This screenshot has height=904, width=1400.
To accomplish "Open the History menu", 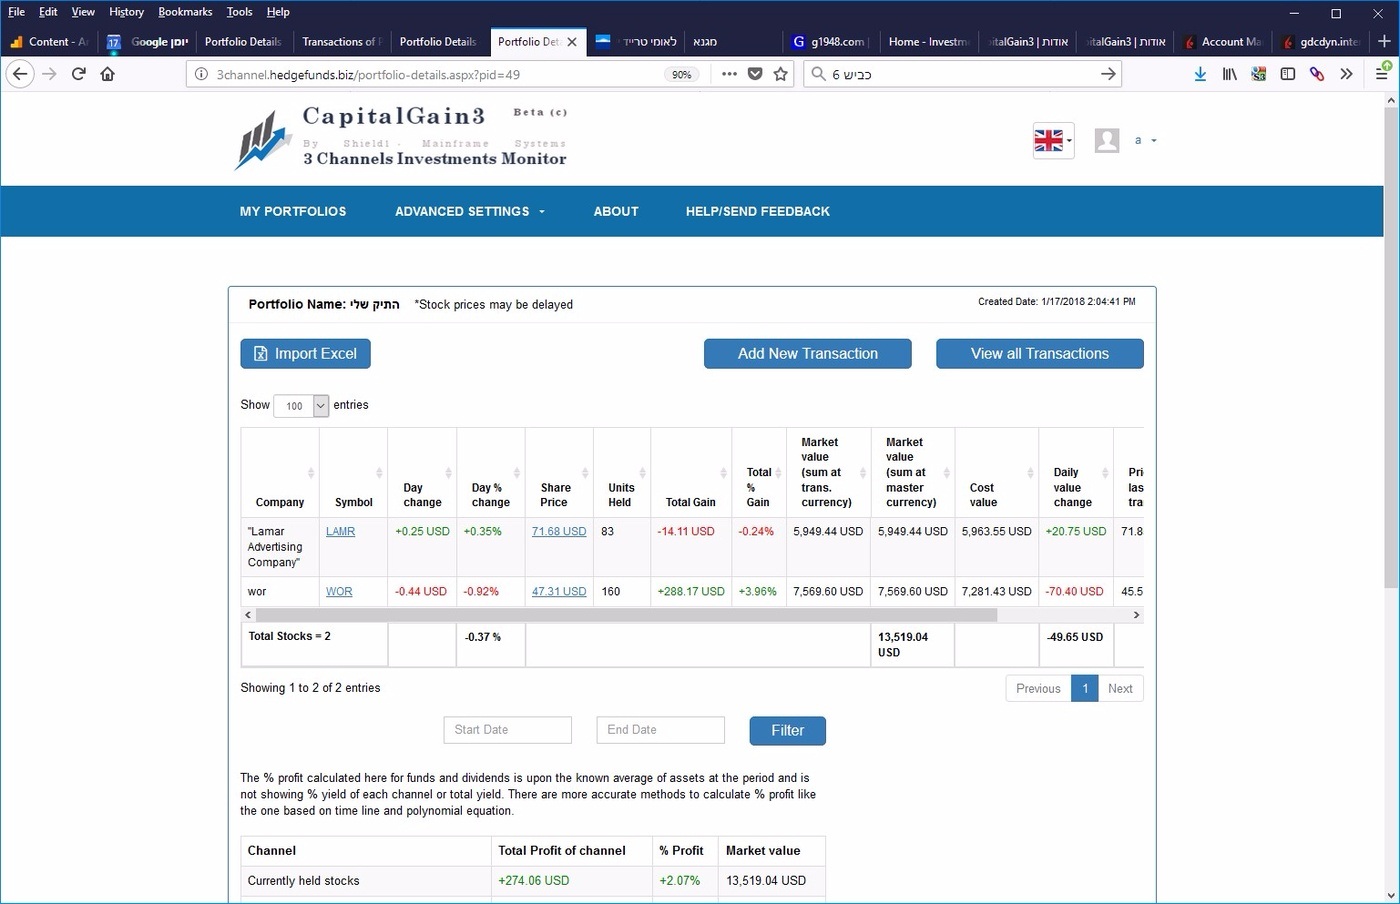I will pyautogui.click(x=126, y=12).
